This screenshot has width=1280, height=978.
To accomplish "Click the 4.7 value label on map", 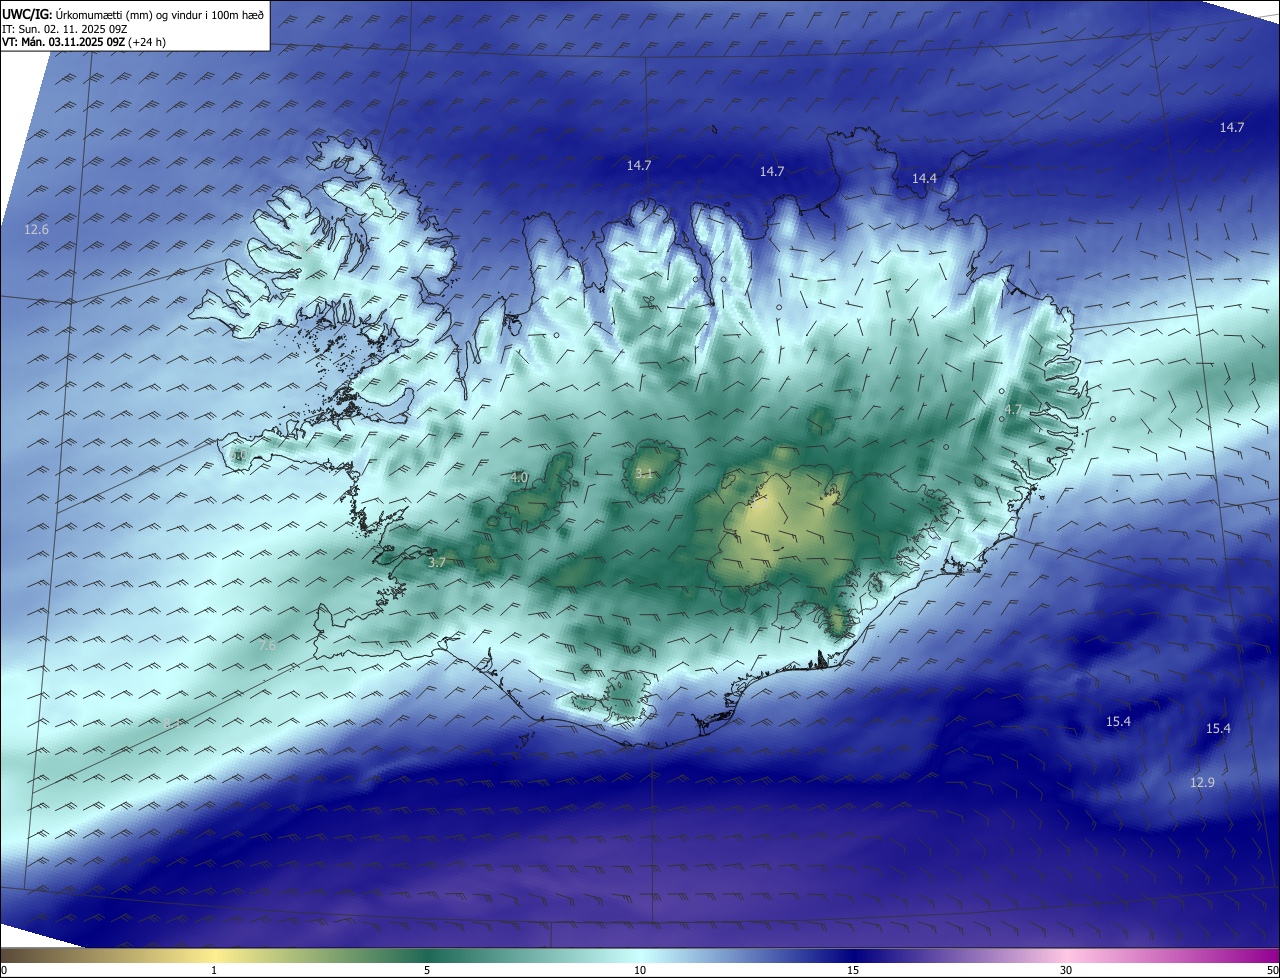I will click(1013, 409).
